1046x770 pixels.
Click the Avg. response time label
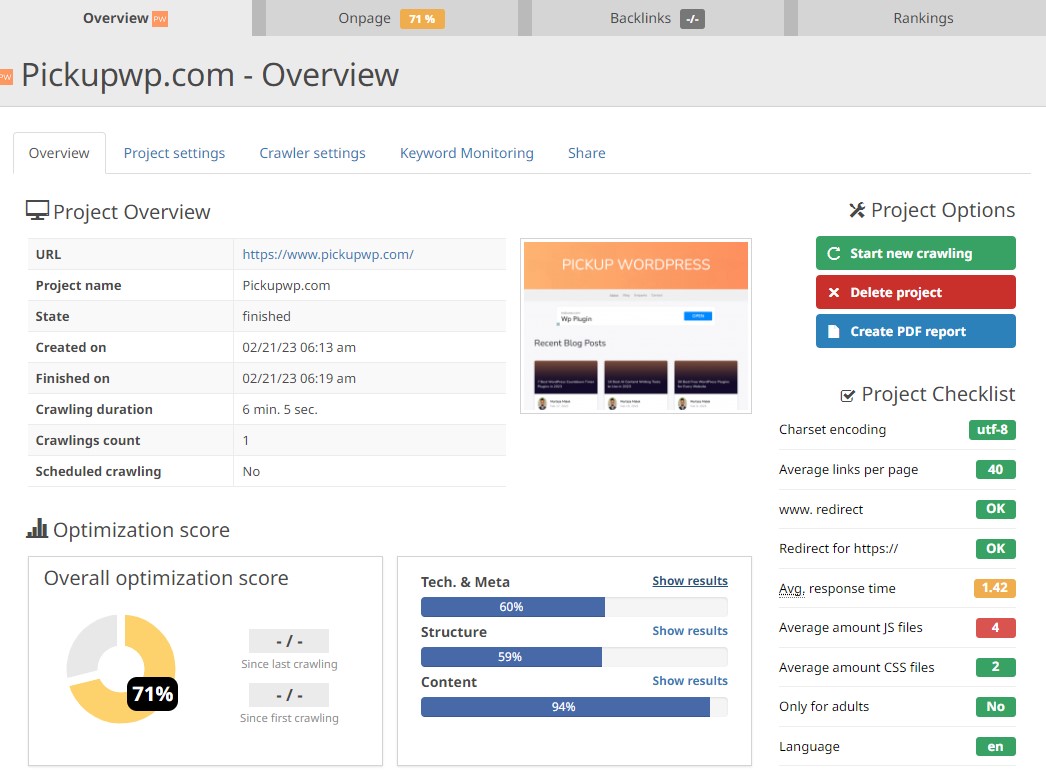coord(837,589)
